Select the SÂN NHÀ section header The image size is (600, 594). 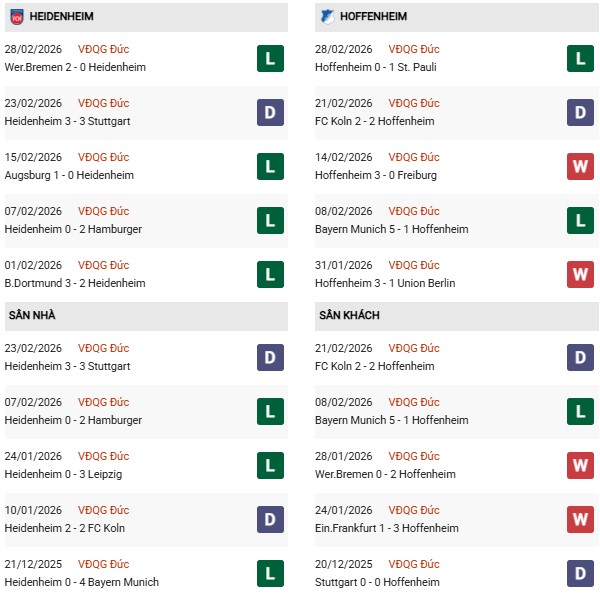34,316
